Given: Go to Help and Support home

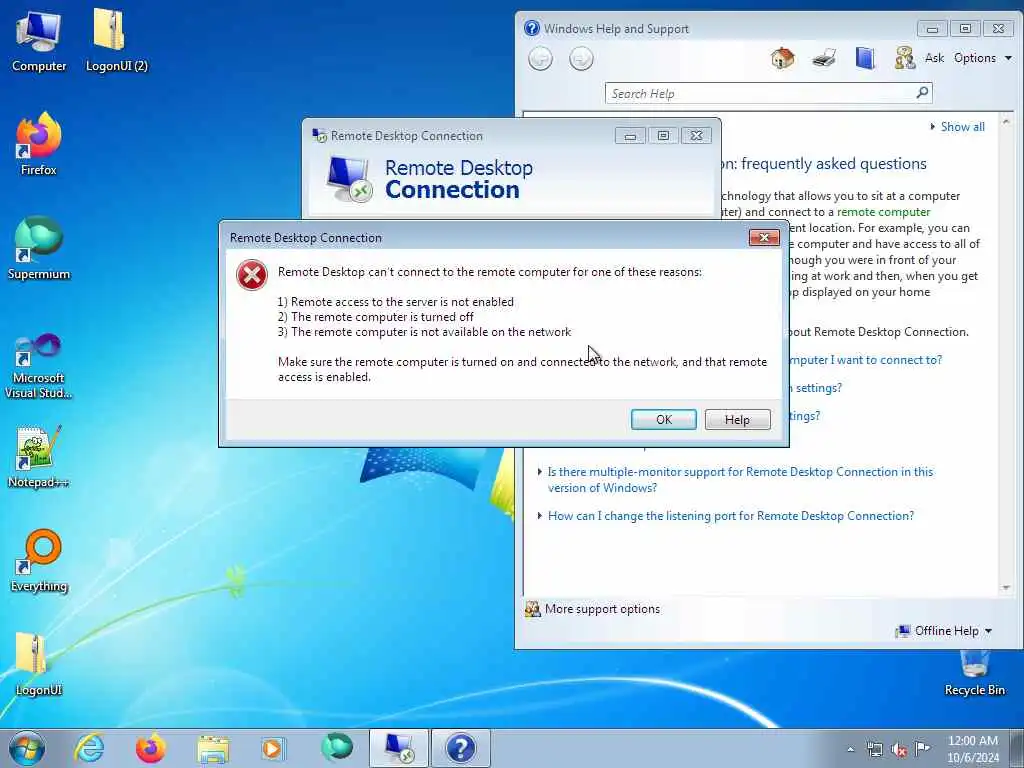Looking at the screenshot, I should 782,58.
